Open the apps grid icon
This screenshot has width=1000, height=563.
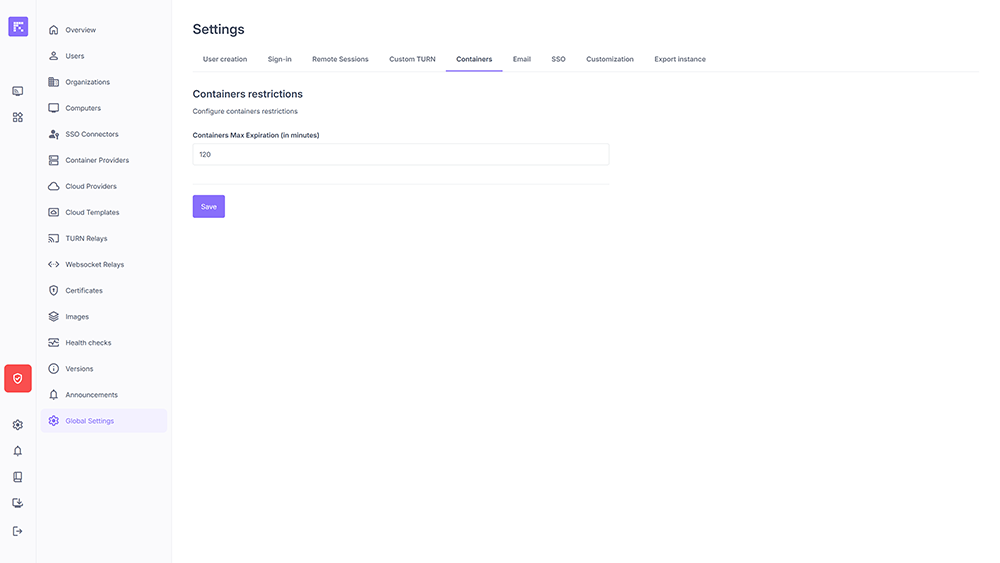tap(18, 117)
